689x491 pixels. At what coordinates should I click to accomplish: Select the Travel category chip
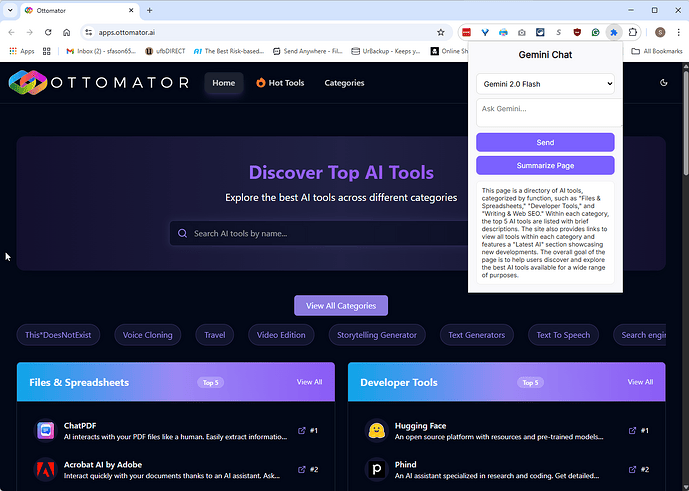(214, 335)
